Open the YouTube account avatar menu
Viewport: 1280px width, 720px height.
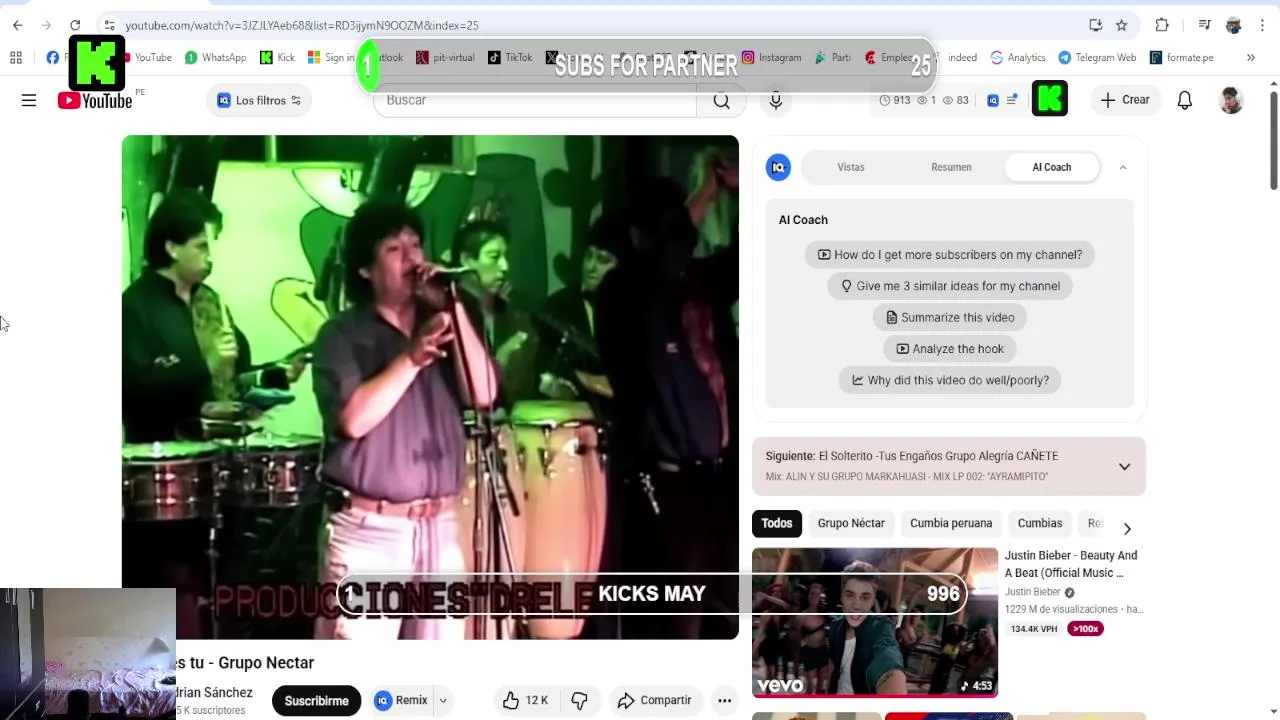coord(1231,100)
